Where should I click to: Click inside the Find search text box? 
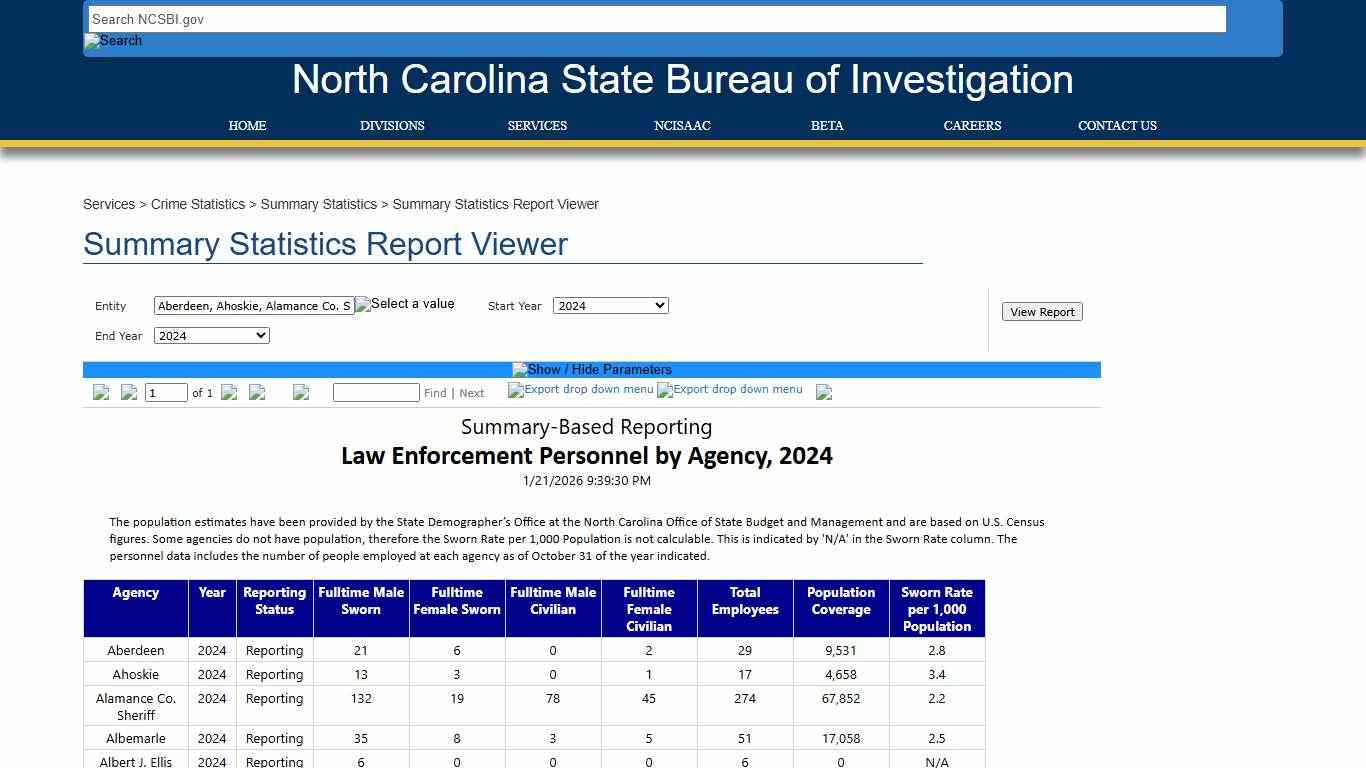376,392
